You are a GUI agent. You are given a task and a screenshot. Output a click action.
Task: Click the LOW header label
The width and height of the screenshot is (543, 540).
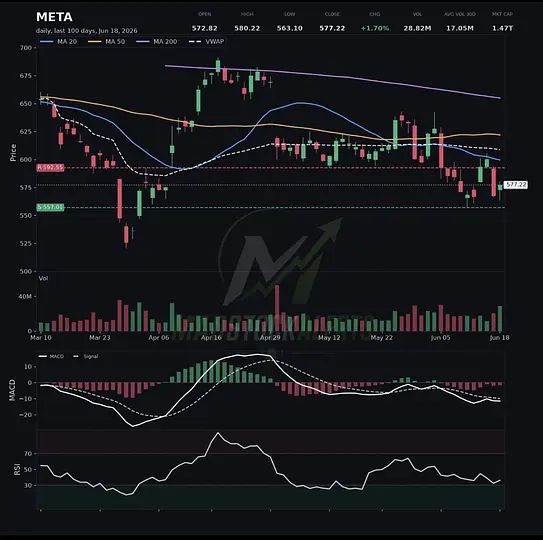[x=290, y=14]
